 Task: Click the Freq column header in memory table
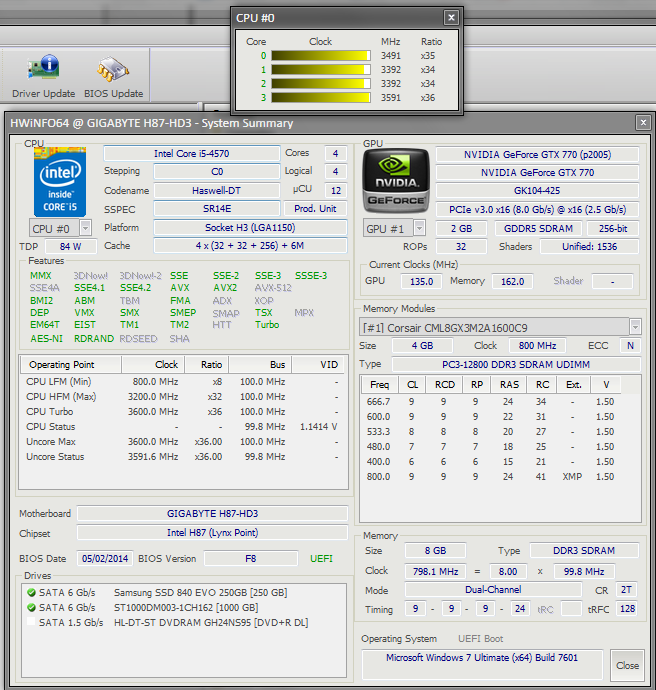pyautogui.click(x=380, y=385)
